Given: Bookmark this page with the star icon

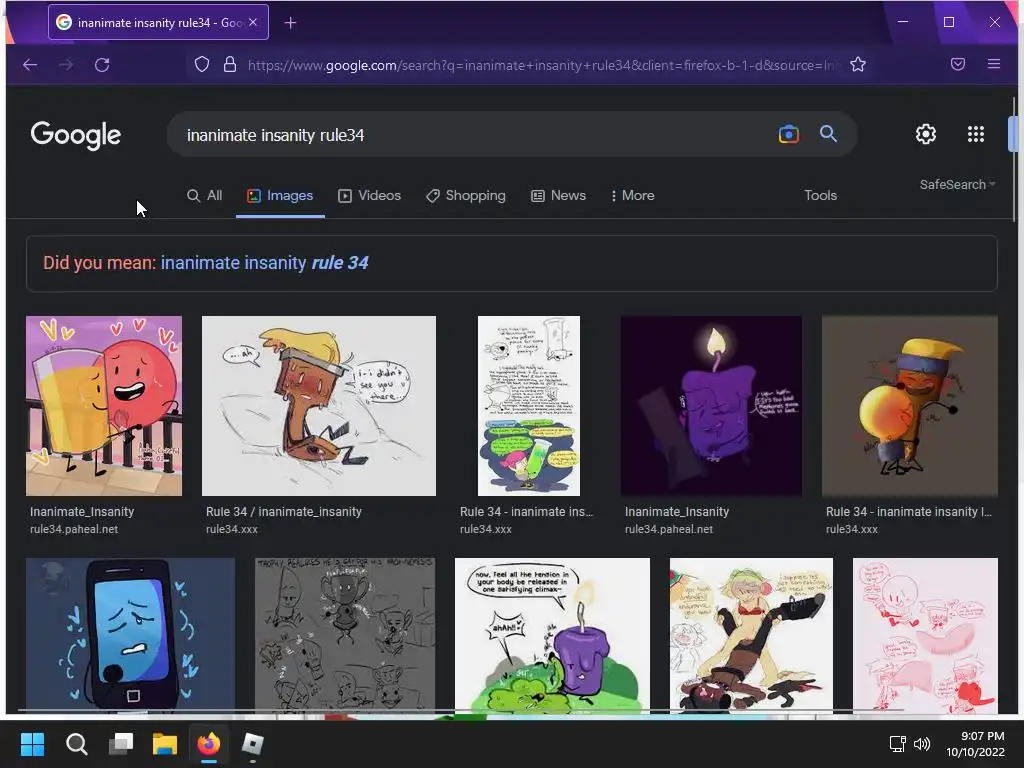Looking at the screenshot, I should [858, 65].
